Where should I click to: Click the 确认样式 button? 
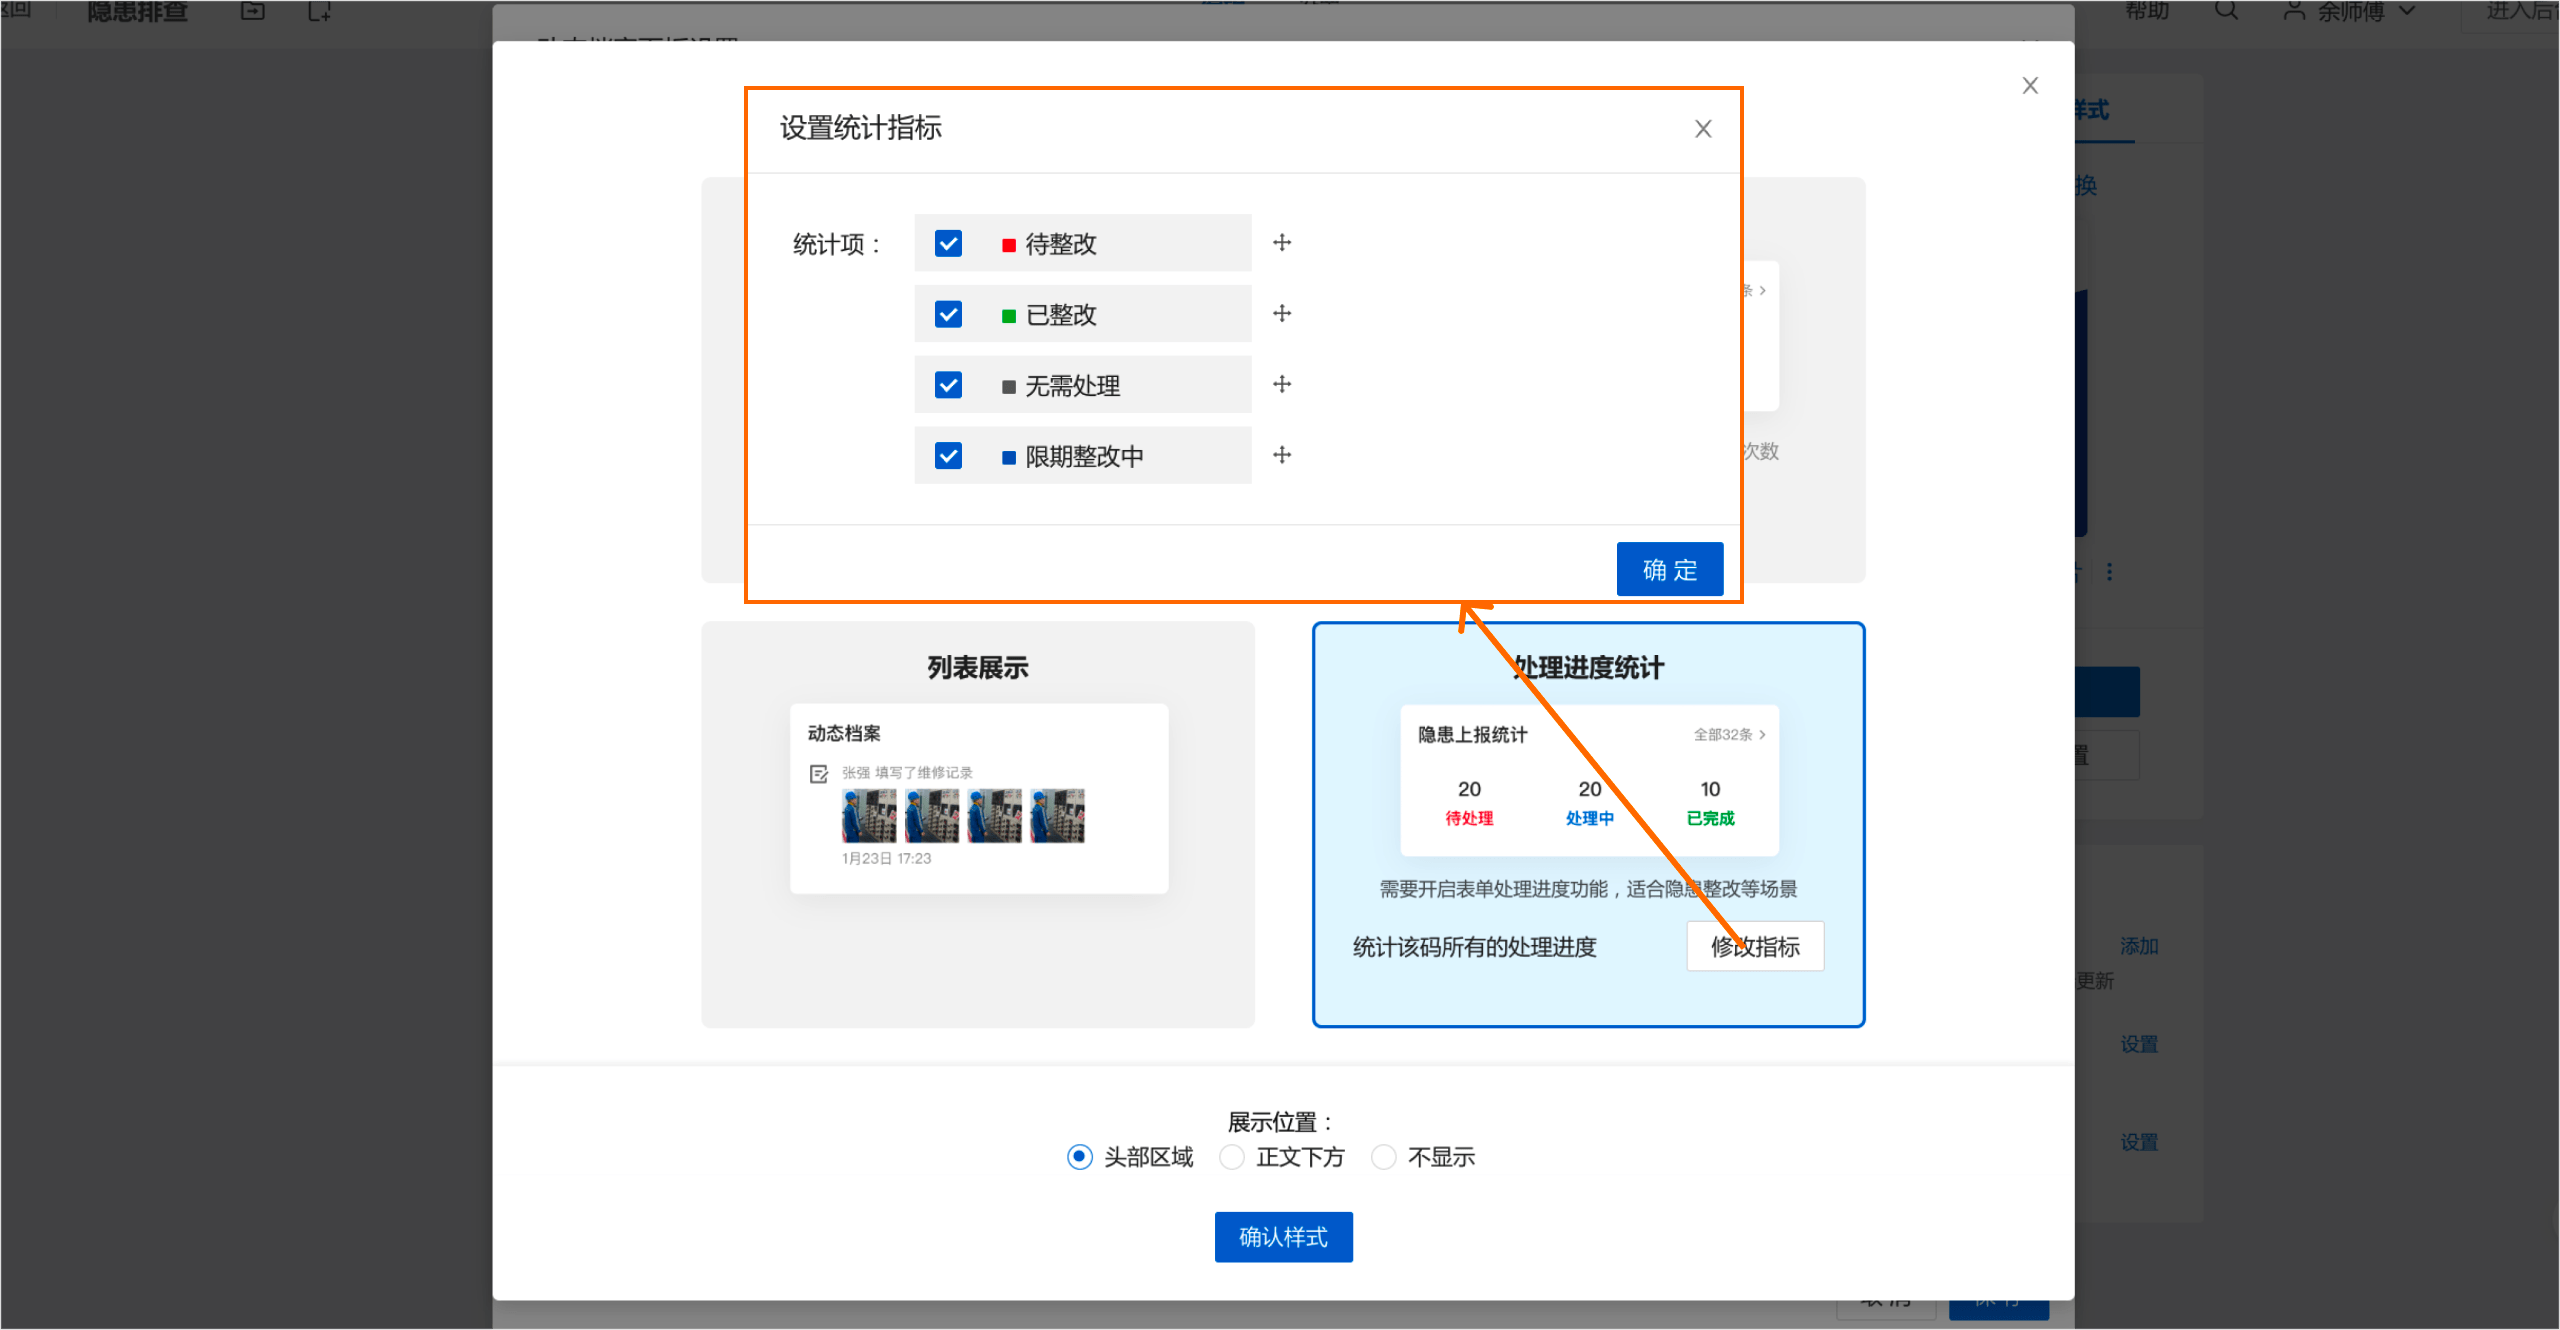[x=1283, y=1237]
